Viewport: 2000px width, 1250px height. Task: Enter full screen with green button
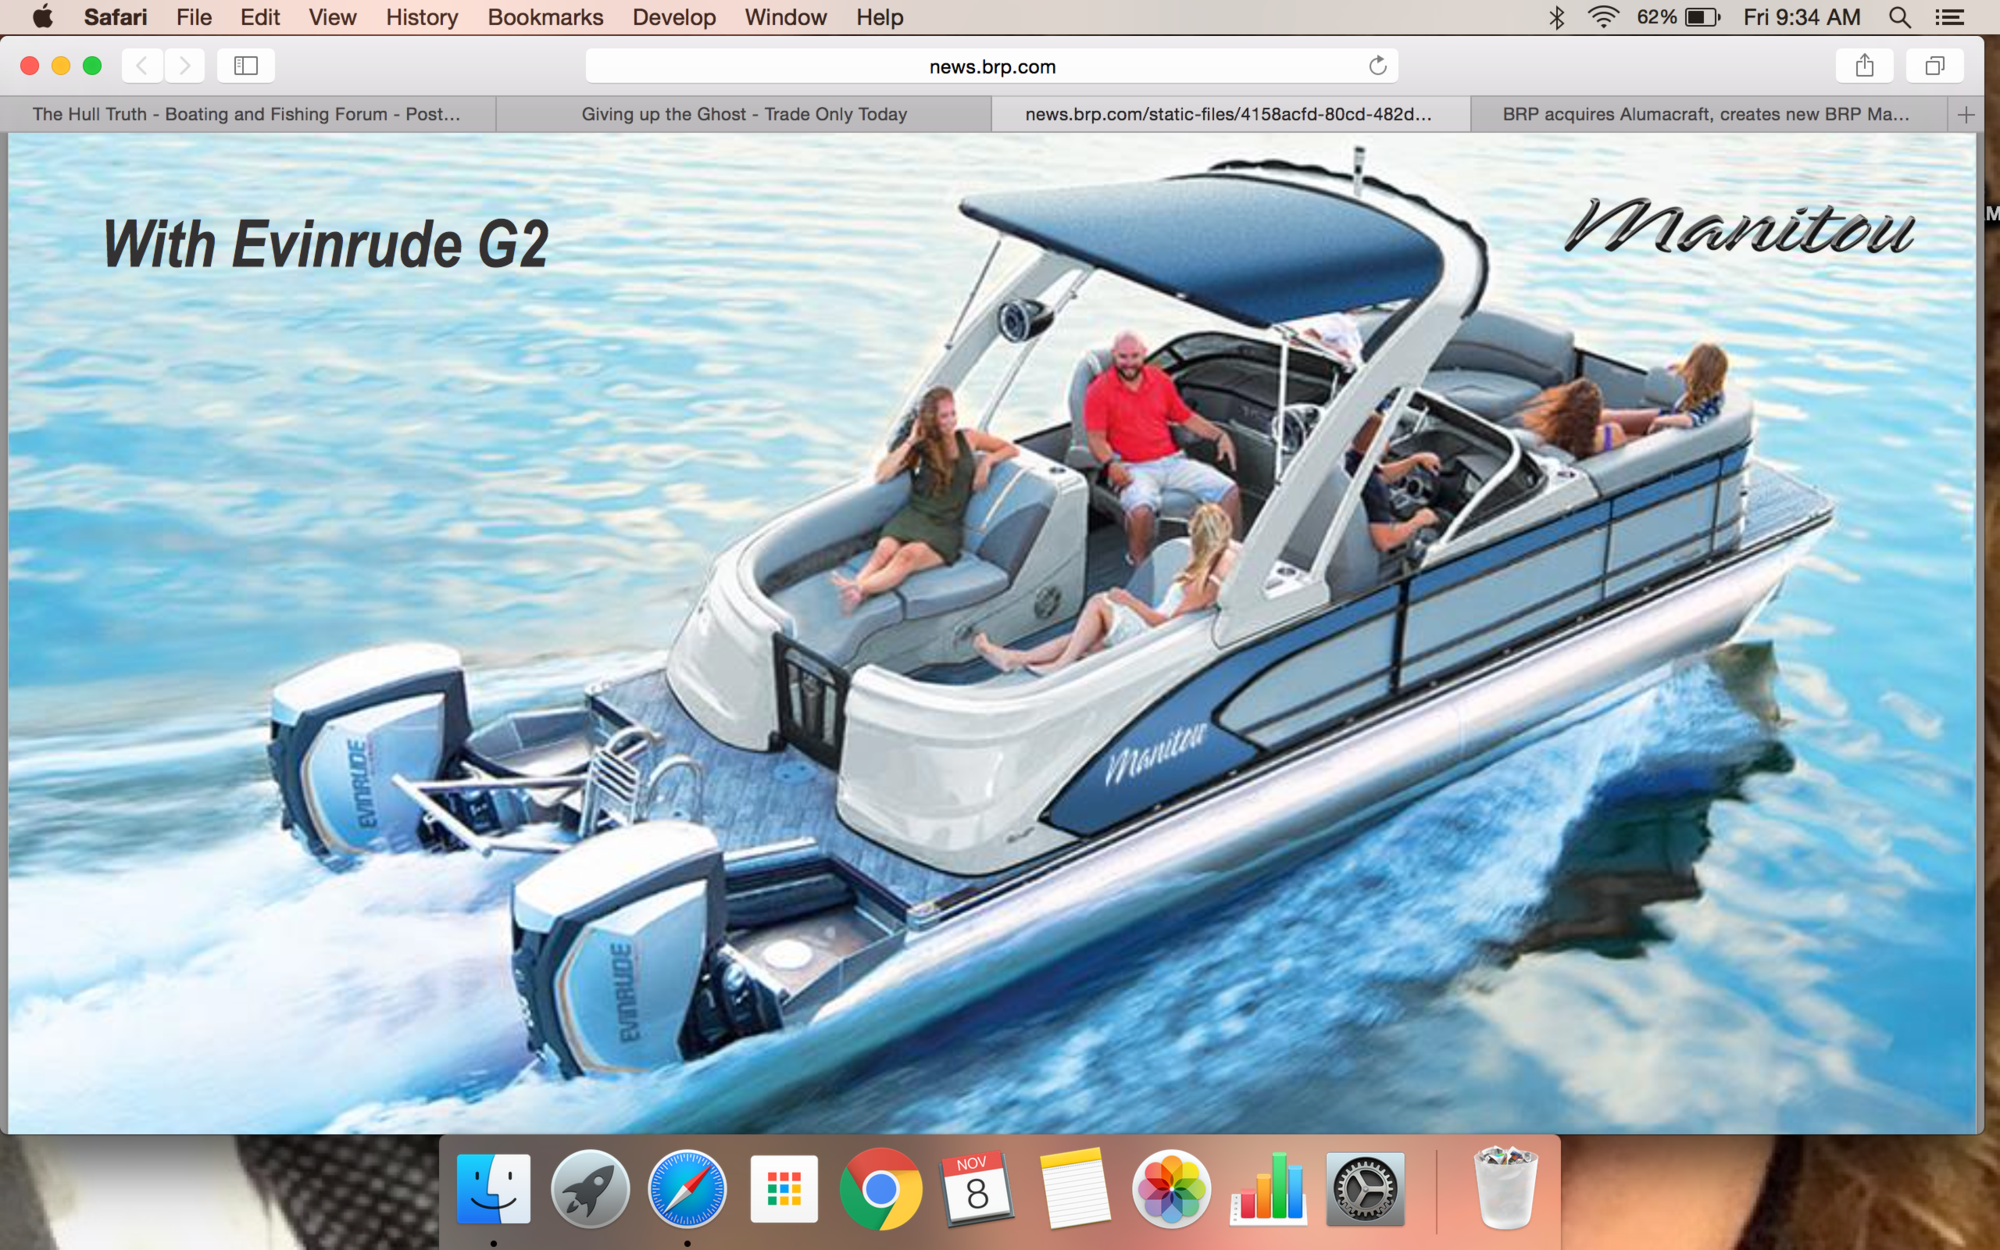point(92,66)
